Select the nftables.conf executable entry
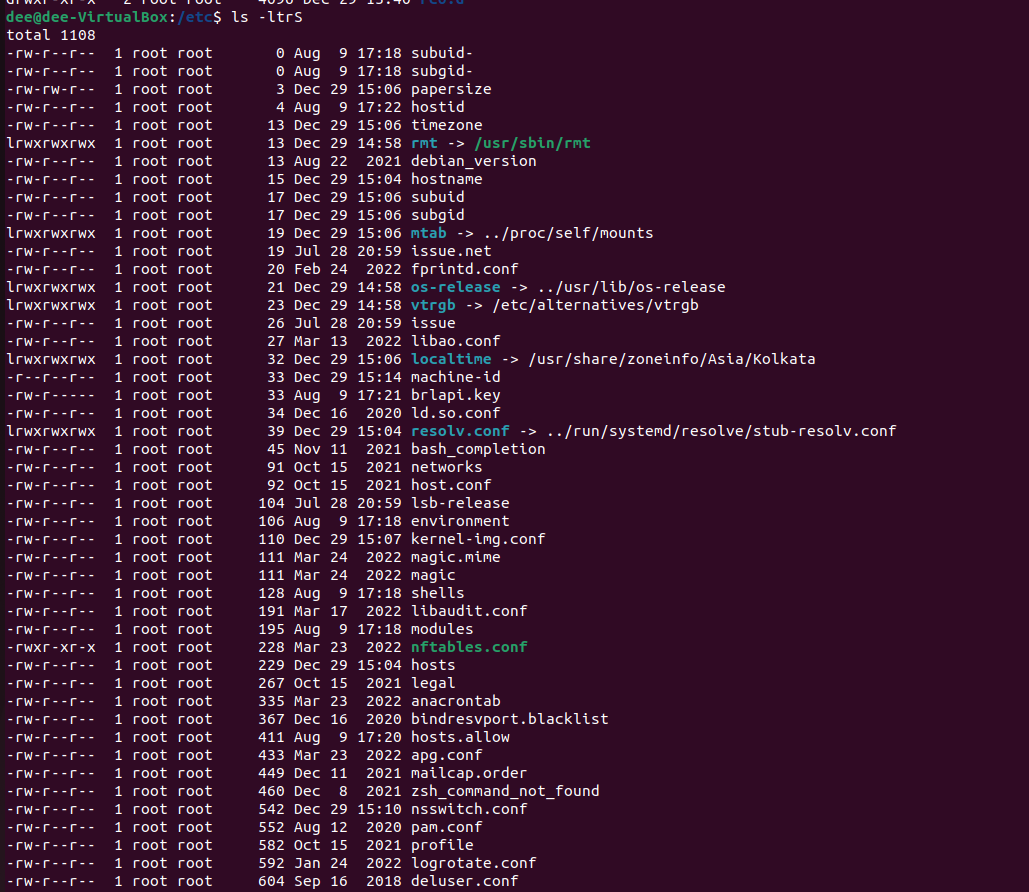Screen dimensions: 1029x892 (468, 646)
